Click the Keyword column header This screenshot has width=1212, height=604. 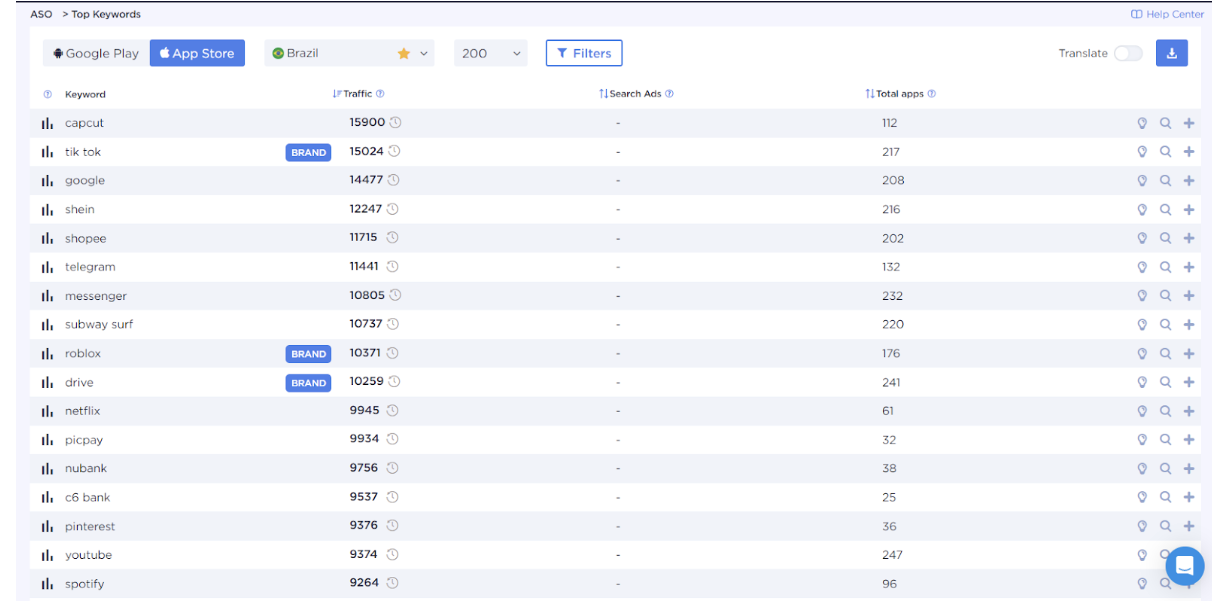85,94
